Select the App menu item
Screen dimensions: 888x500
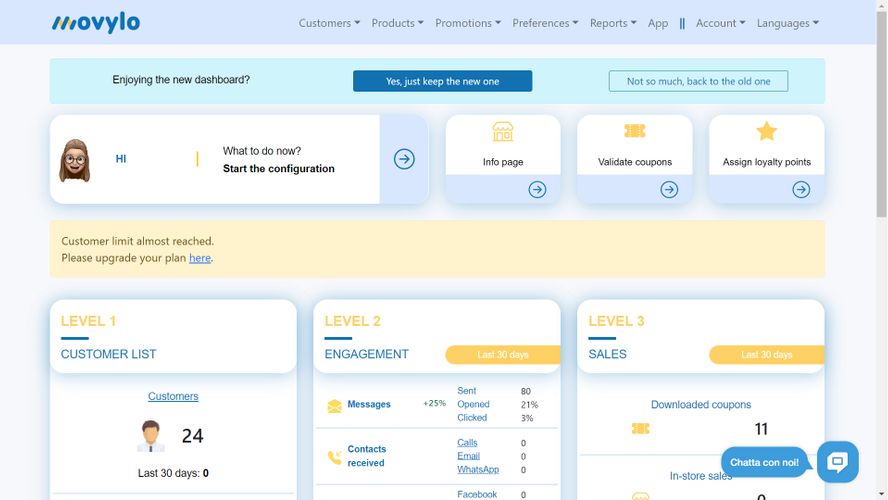(x=658, y=23)
